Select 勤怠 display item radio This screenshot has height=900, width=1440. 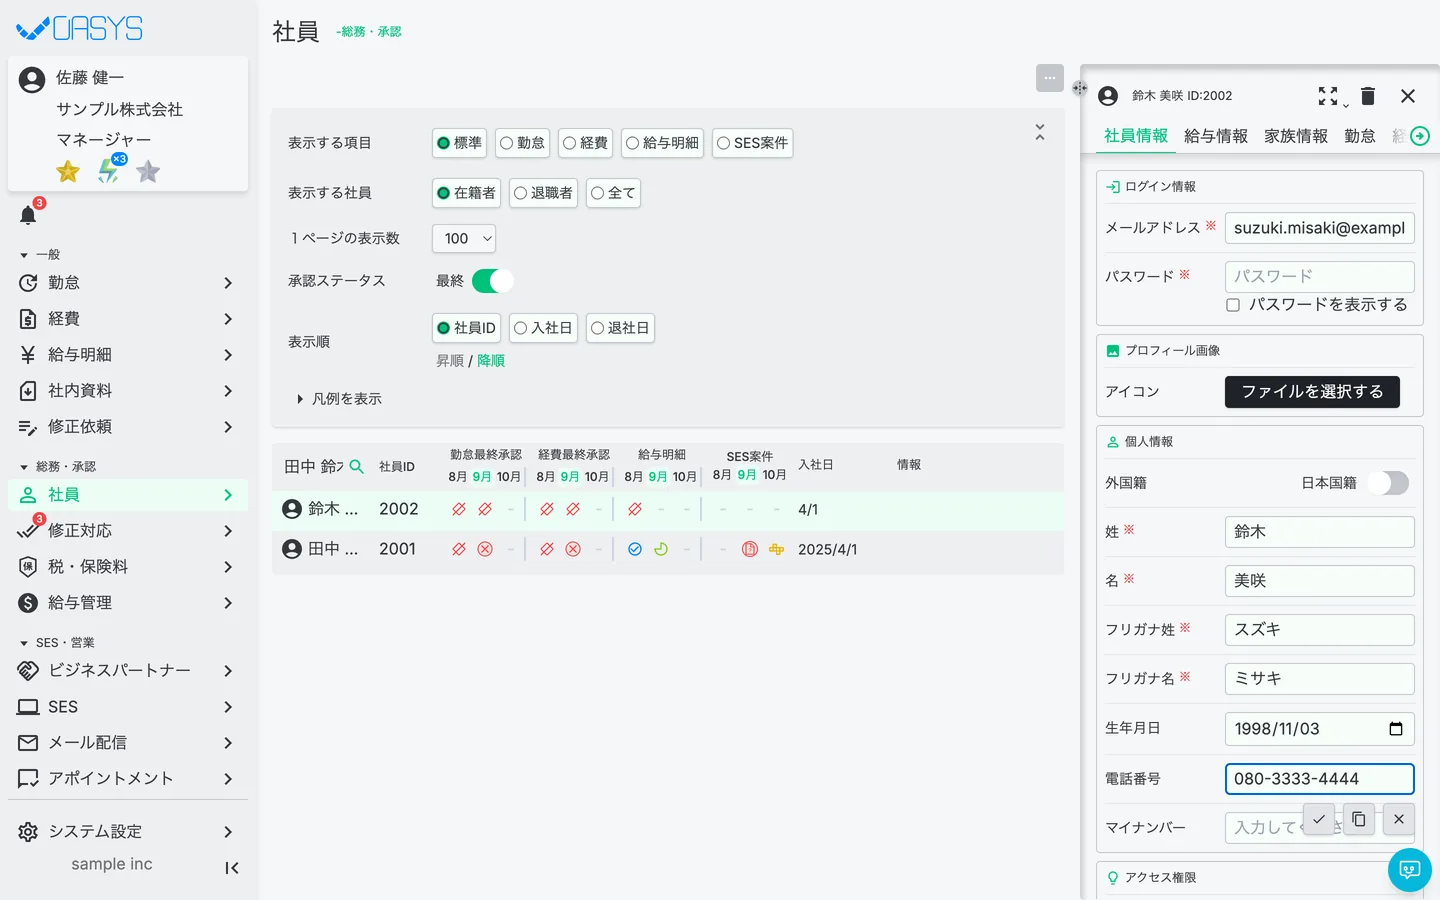click(x=523, y=143)
